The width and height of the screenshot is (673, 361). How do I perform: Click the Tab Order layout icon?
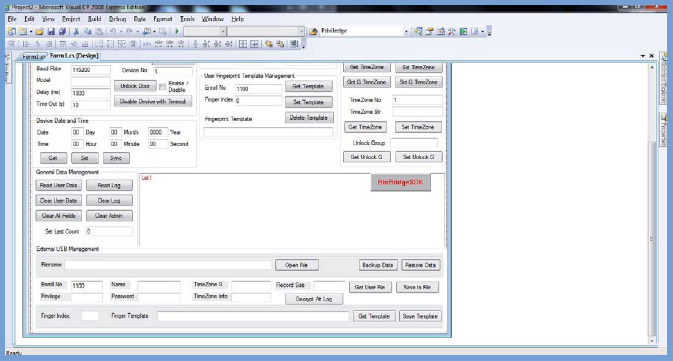294,44
